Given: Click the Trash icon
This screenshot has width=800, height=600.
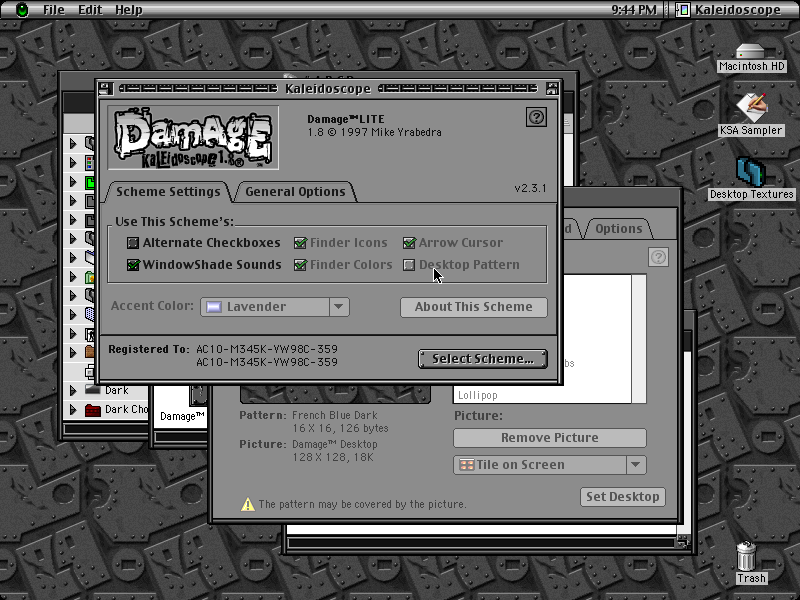Looking at the screenshot, I should (746, 556).
